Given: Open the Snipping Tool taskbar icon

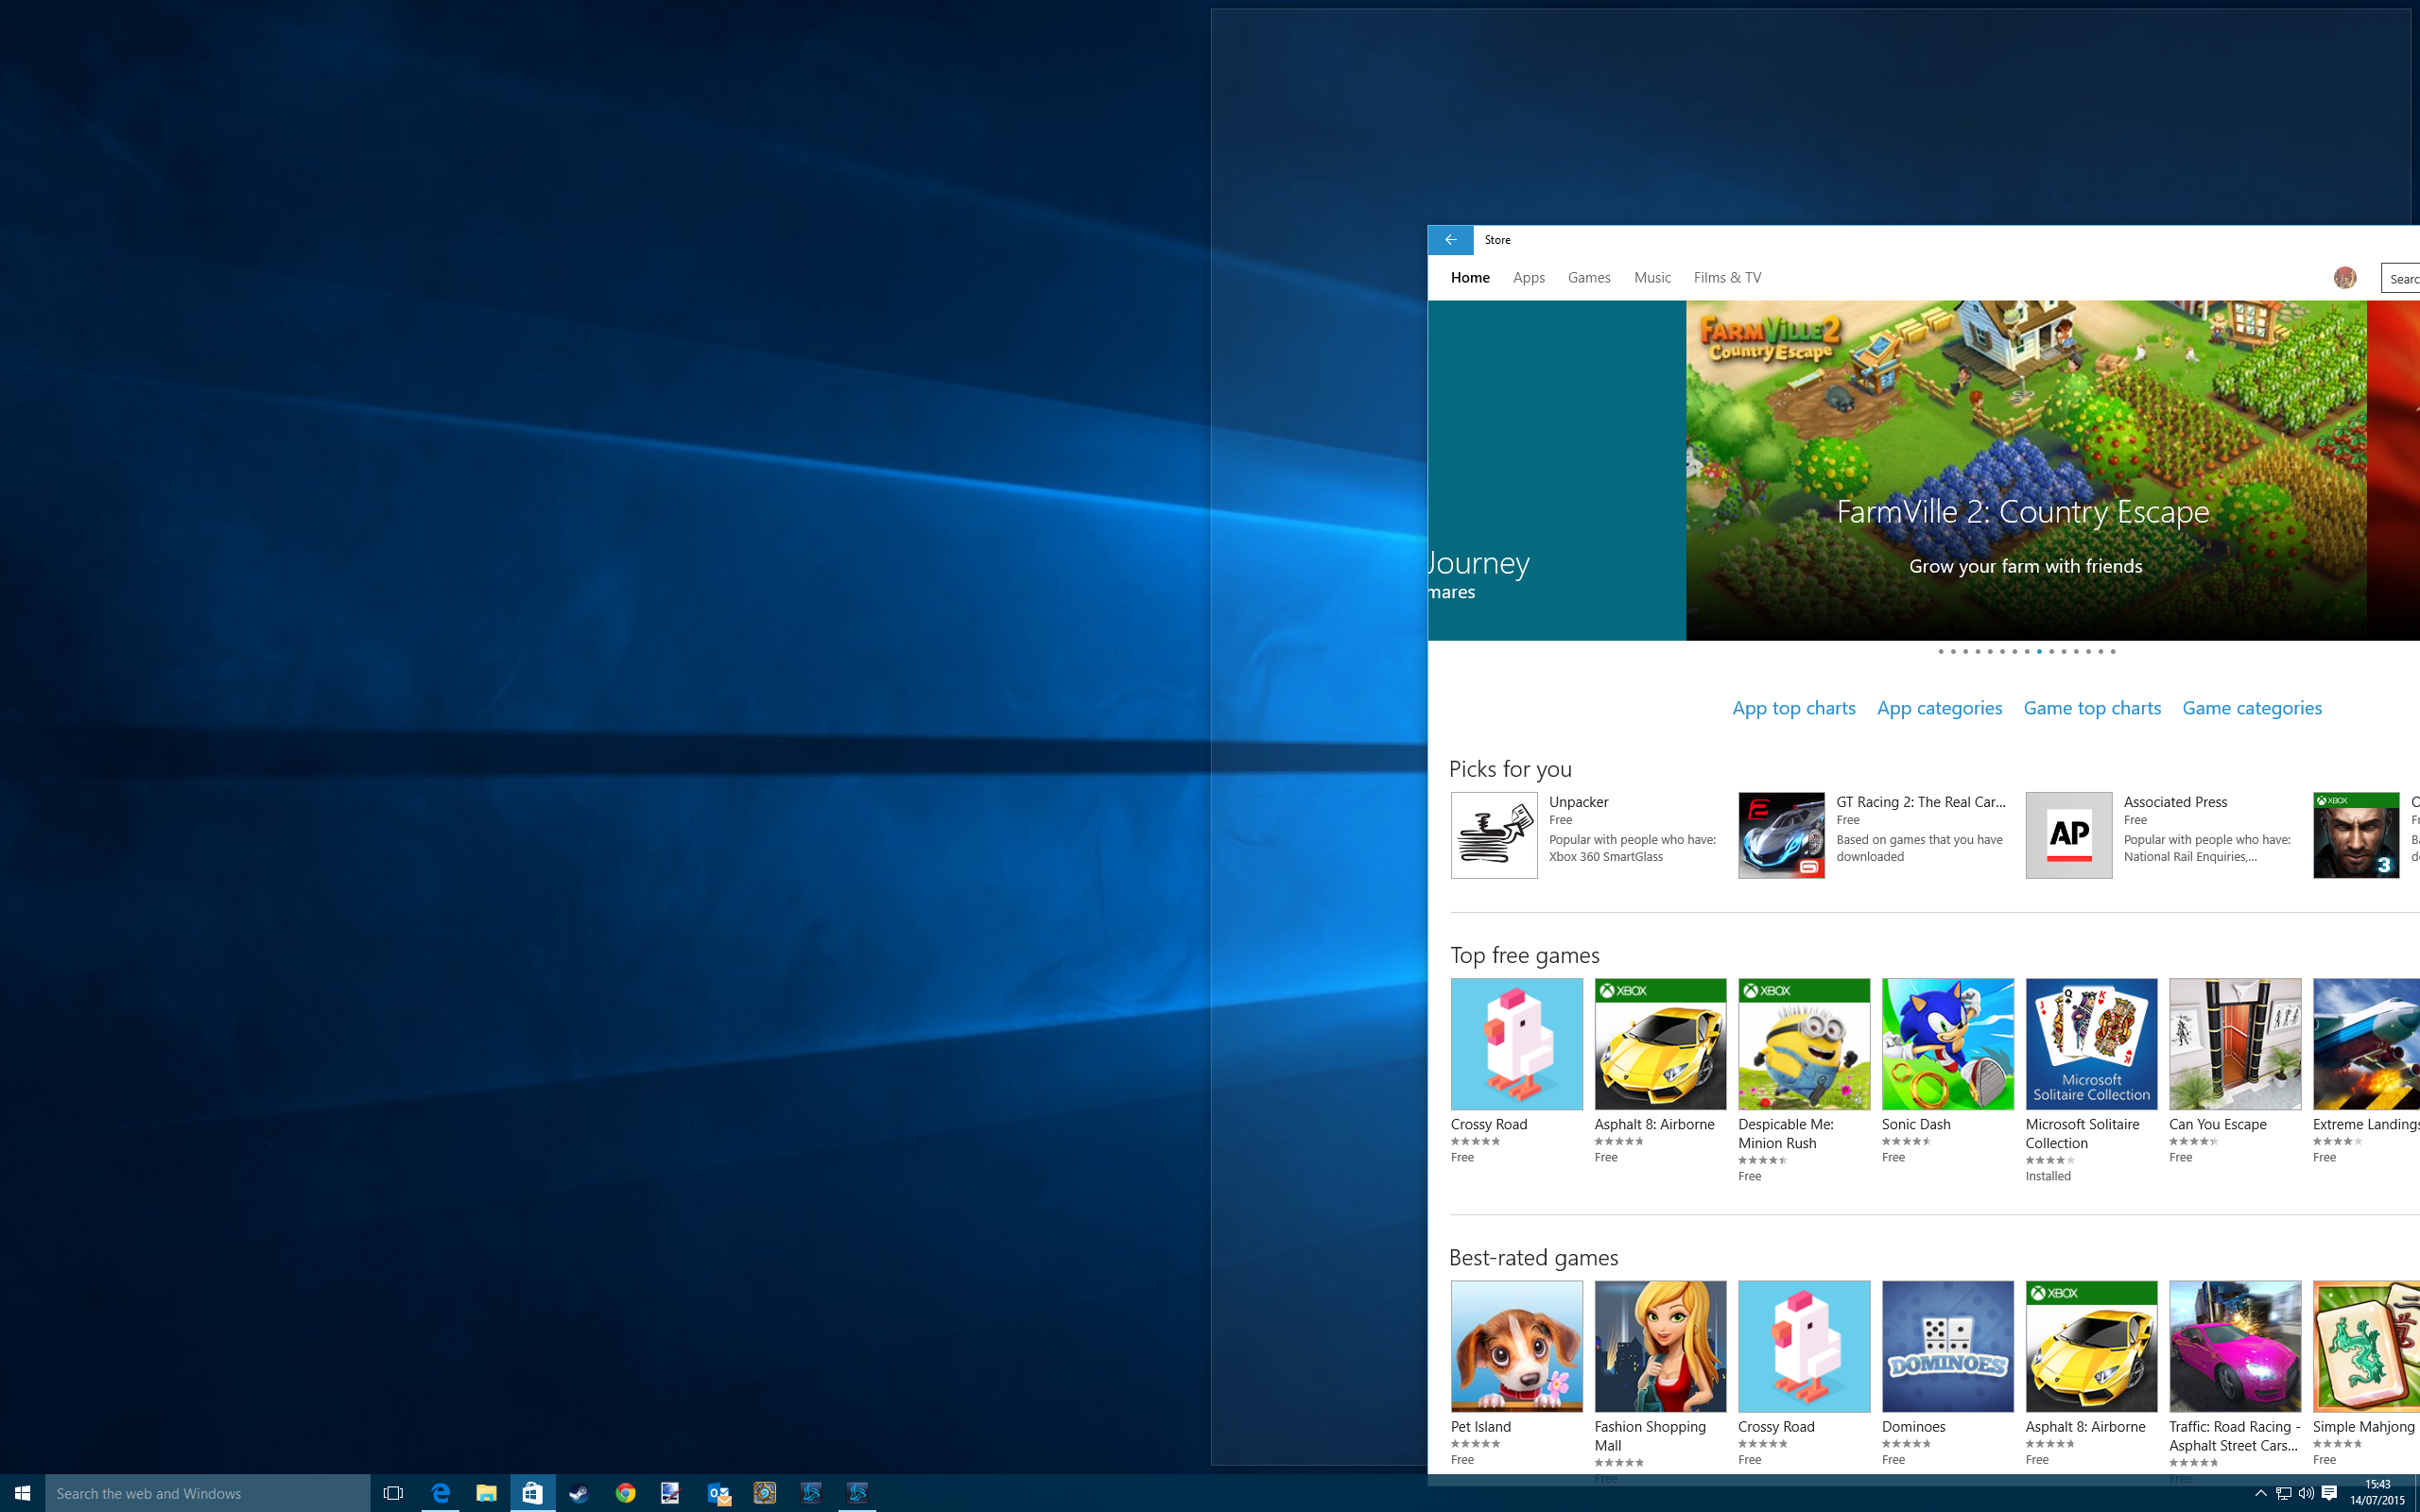Looking at the screenshot, I should pos(671,1493).
